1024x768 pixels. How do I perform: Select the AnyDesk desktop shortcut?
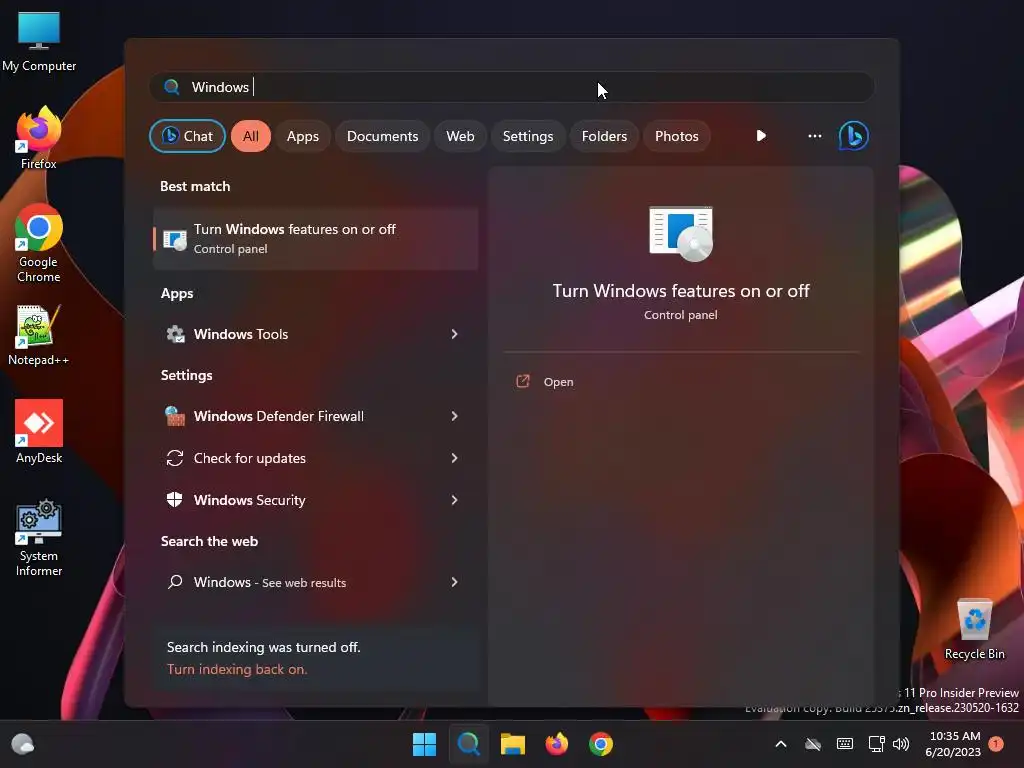(x=39, y=432)
